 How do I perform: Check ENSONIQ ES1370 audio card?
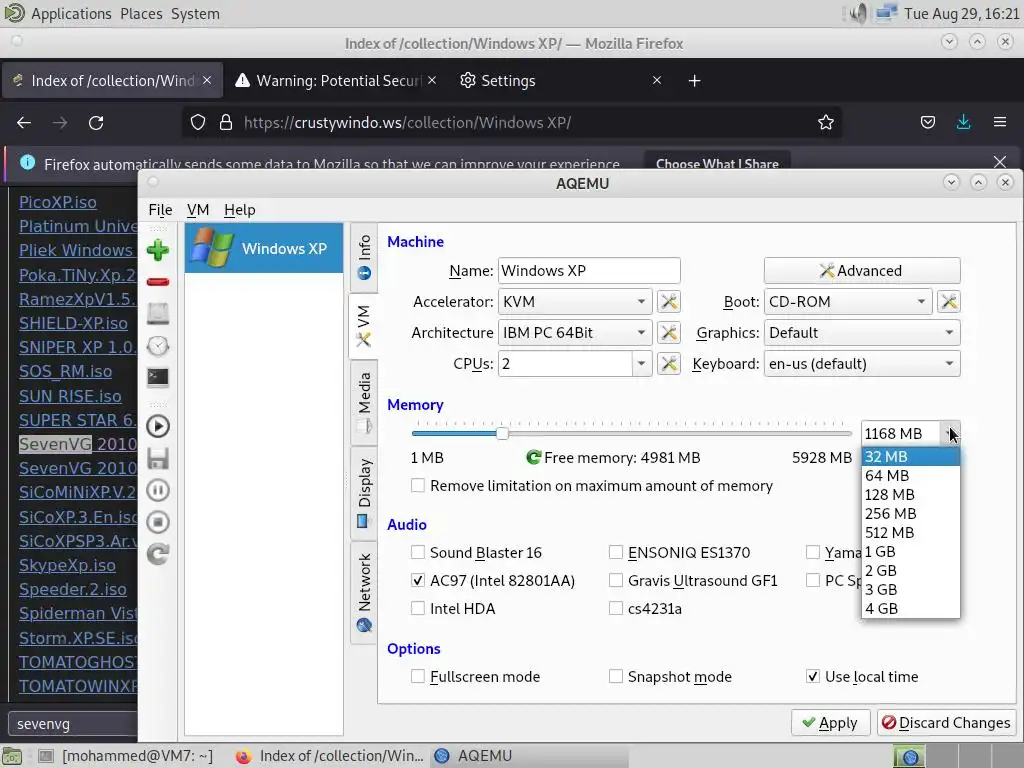(x=616, y=552)
